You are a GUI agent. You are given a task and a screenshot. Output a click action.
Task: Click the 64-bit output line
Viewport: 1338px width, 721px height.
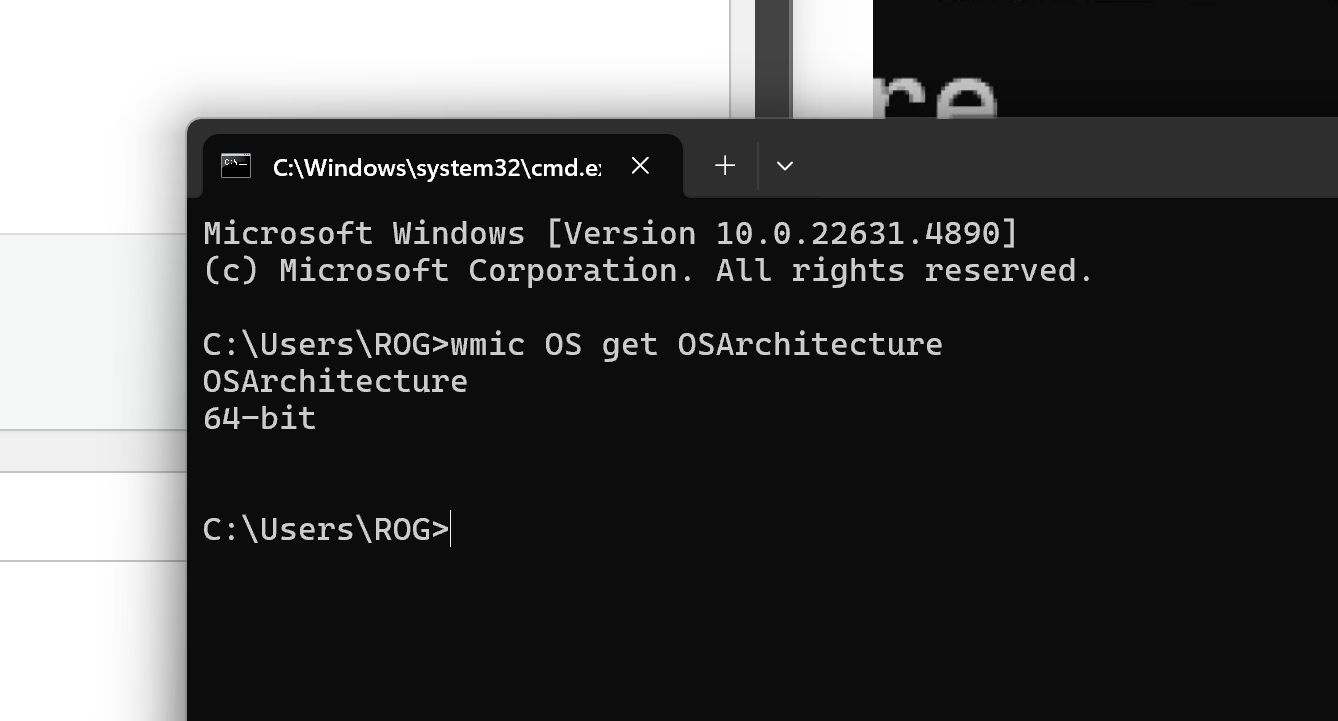258,418
